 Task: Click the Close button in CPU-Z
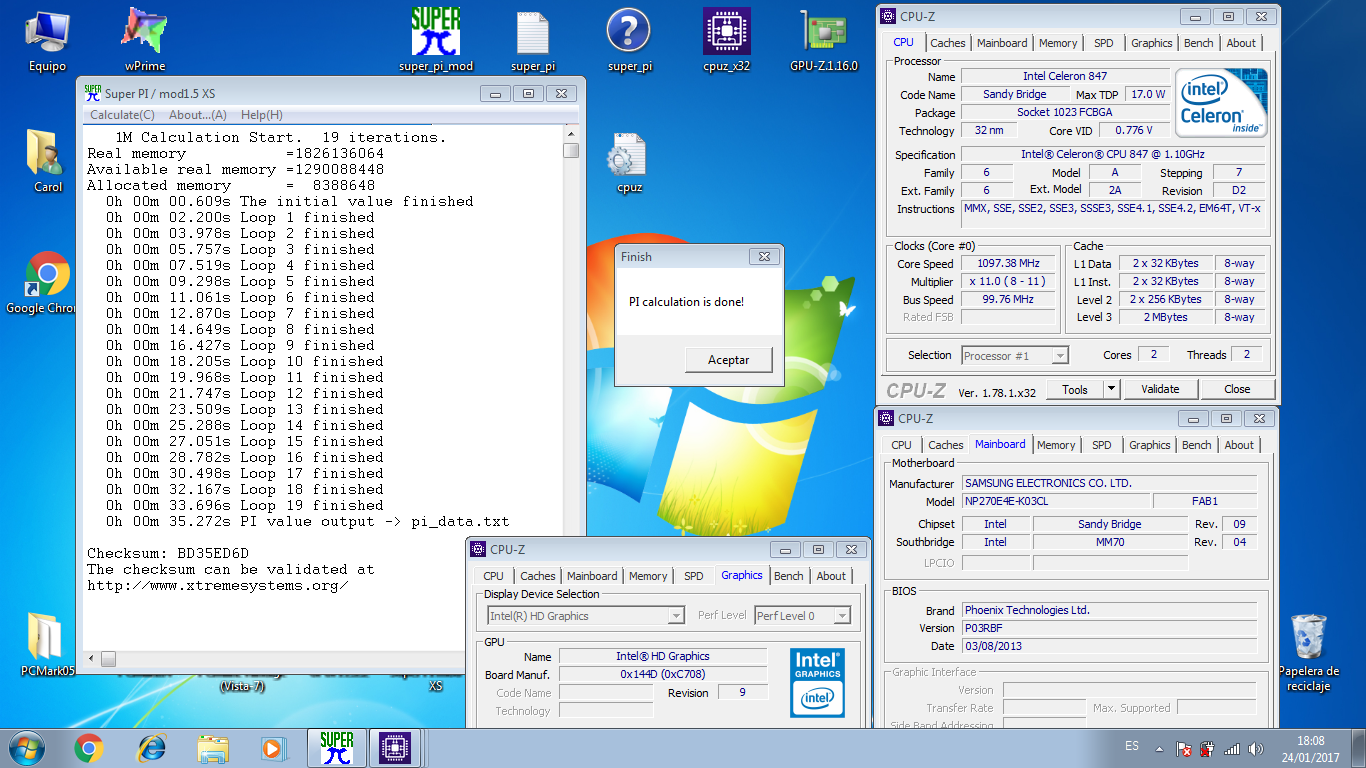1237,389
